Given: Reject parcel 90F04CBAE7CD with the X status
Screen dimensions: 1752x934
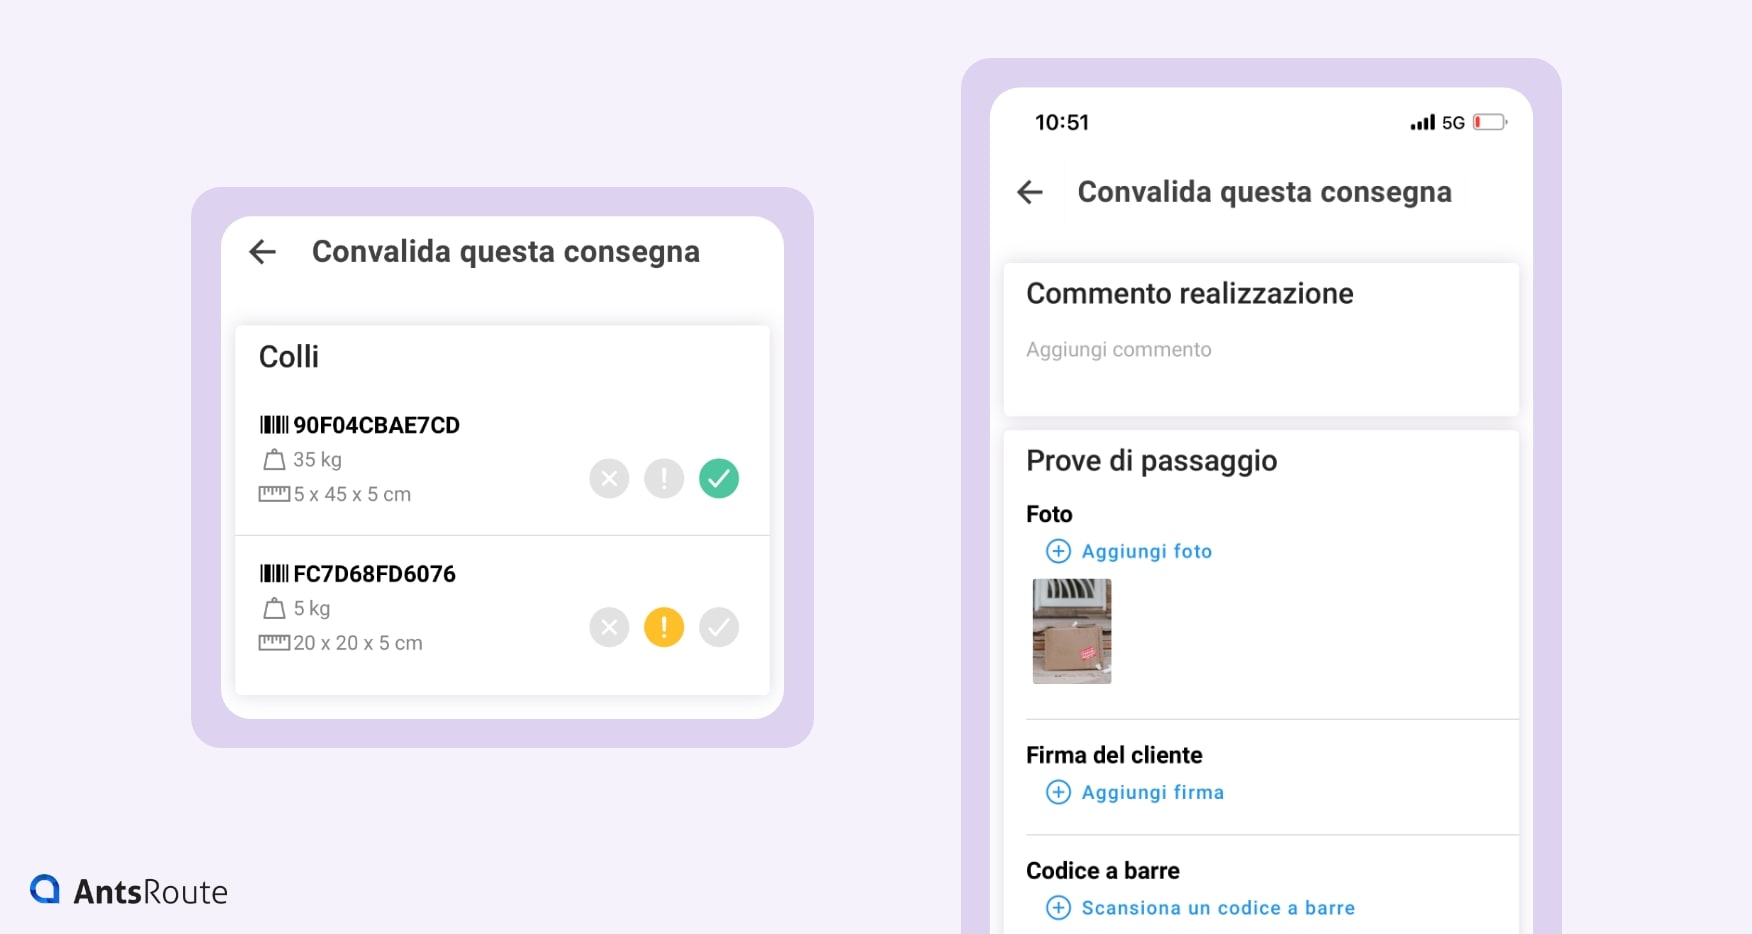Looking at the screenshot, I should [609, 478].
